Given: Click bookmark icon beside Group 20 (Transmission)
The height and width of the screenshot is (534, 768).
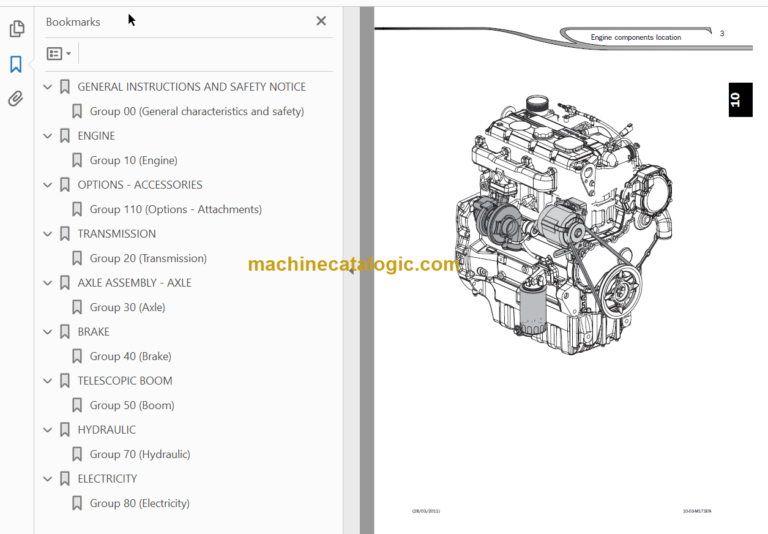Looking at the screenshot, I should coord(77,258).
